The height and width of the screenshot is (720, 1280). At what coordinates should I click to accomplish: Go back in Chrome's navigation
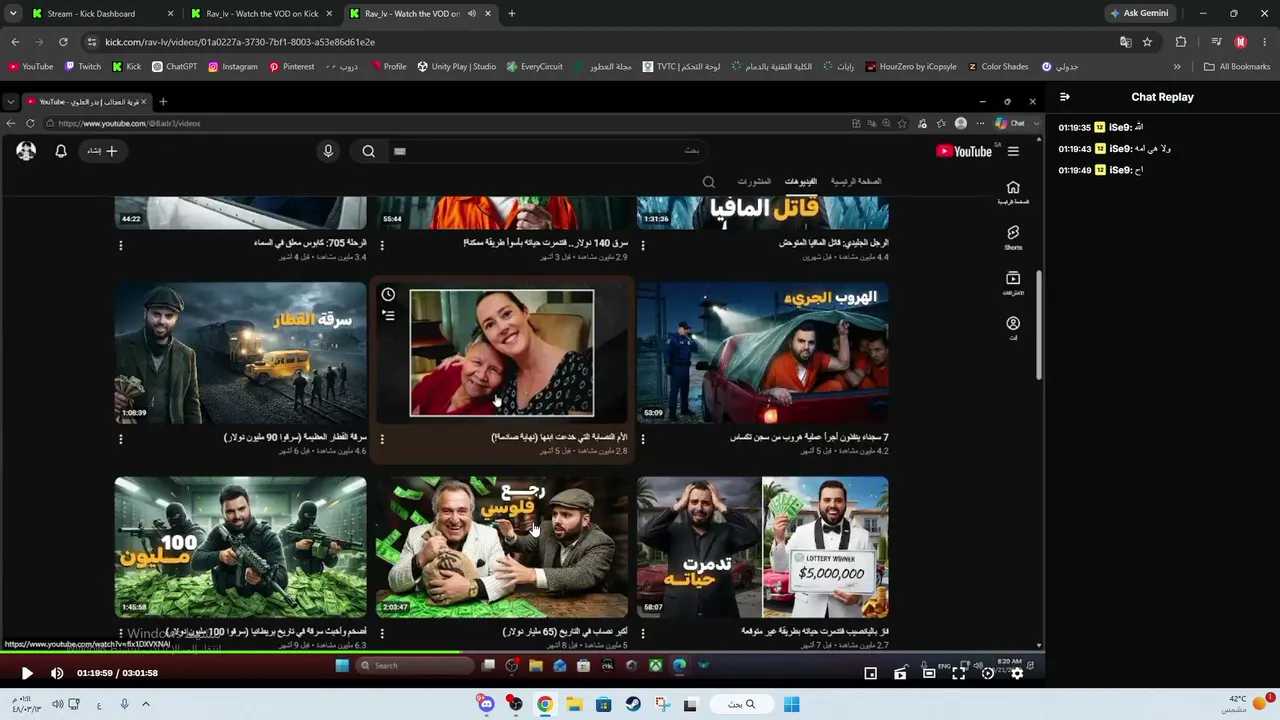click(15, 42)
